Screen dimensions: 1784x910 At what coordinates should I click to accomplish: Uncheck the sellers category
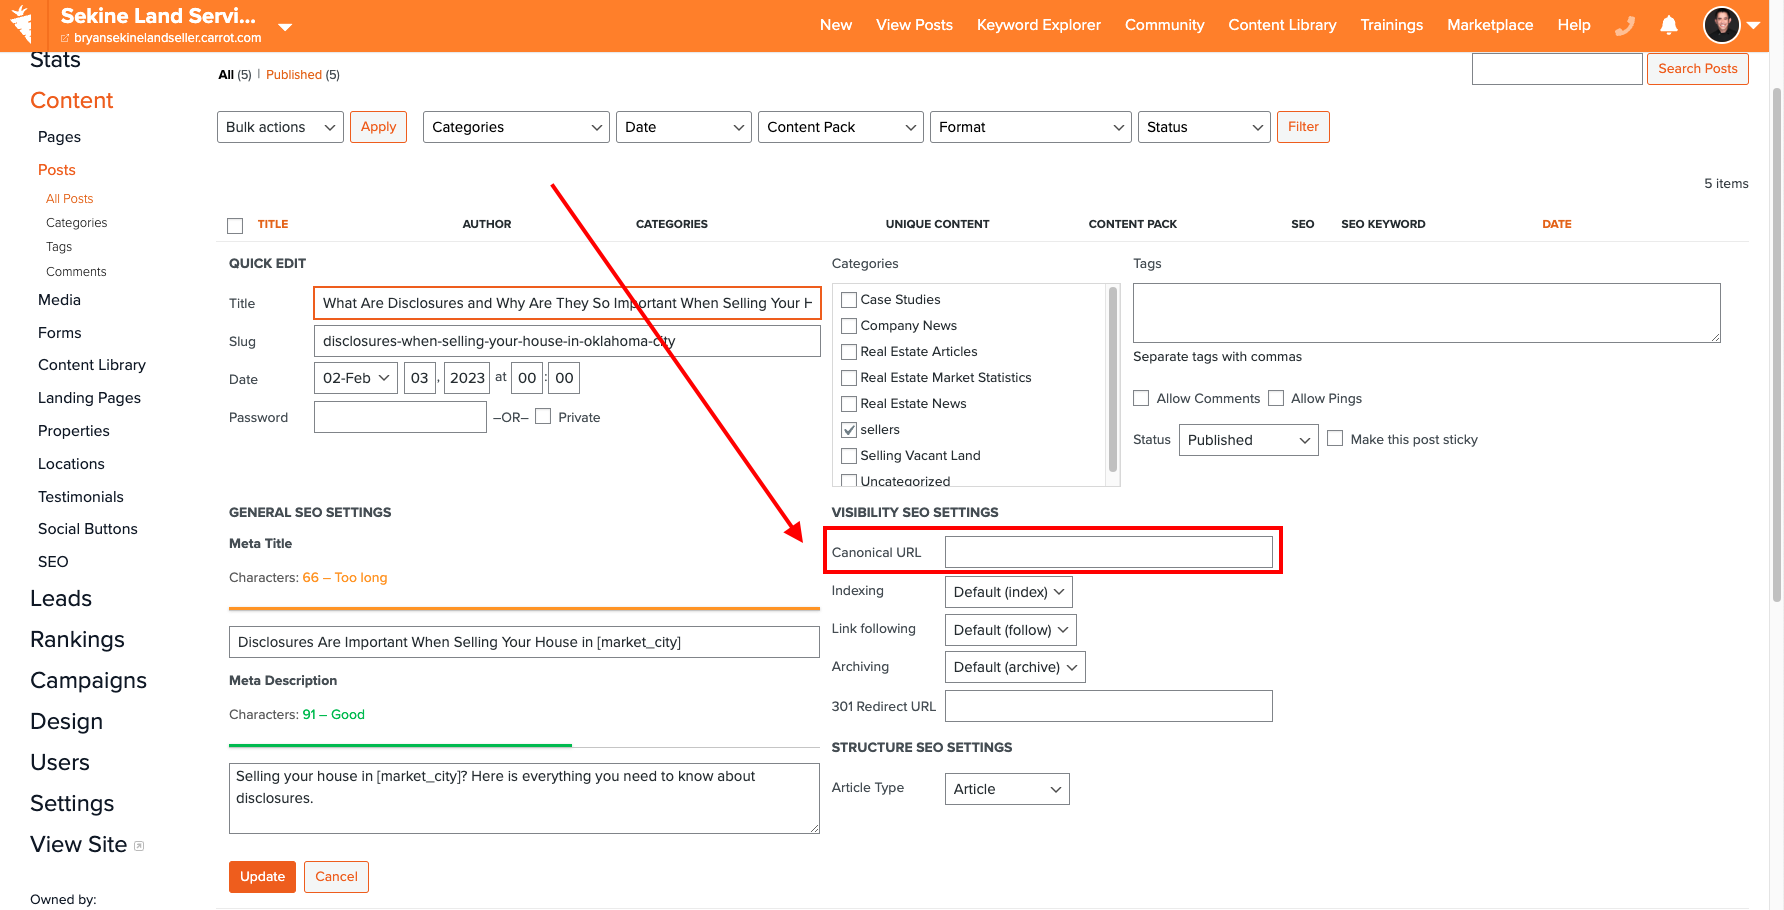click(x=849, y=430)
